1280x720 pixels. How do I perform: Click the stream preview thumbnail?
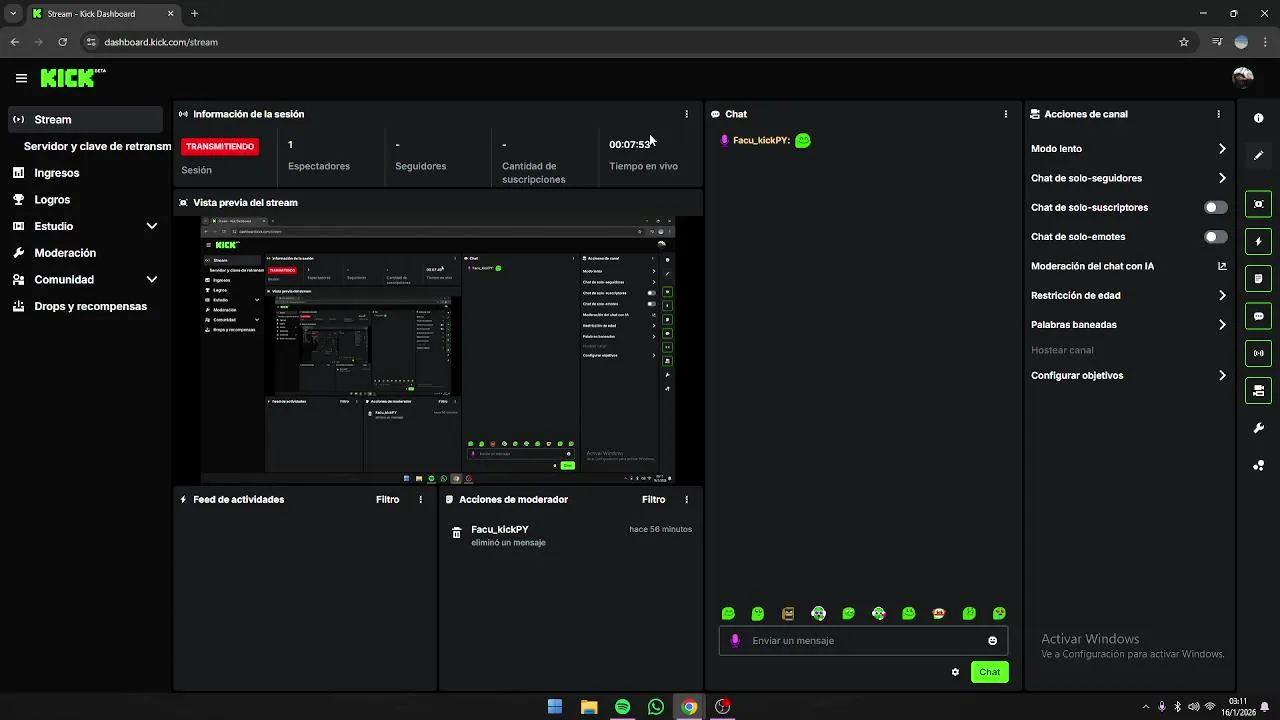tap(437, 350)
